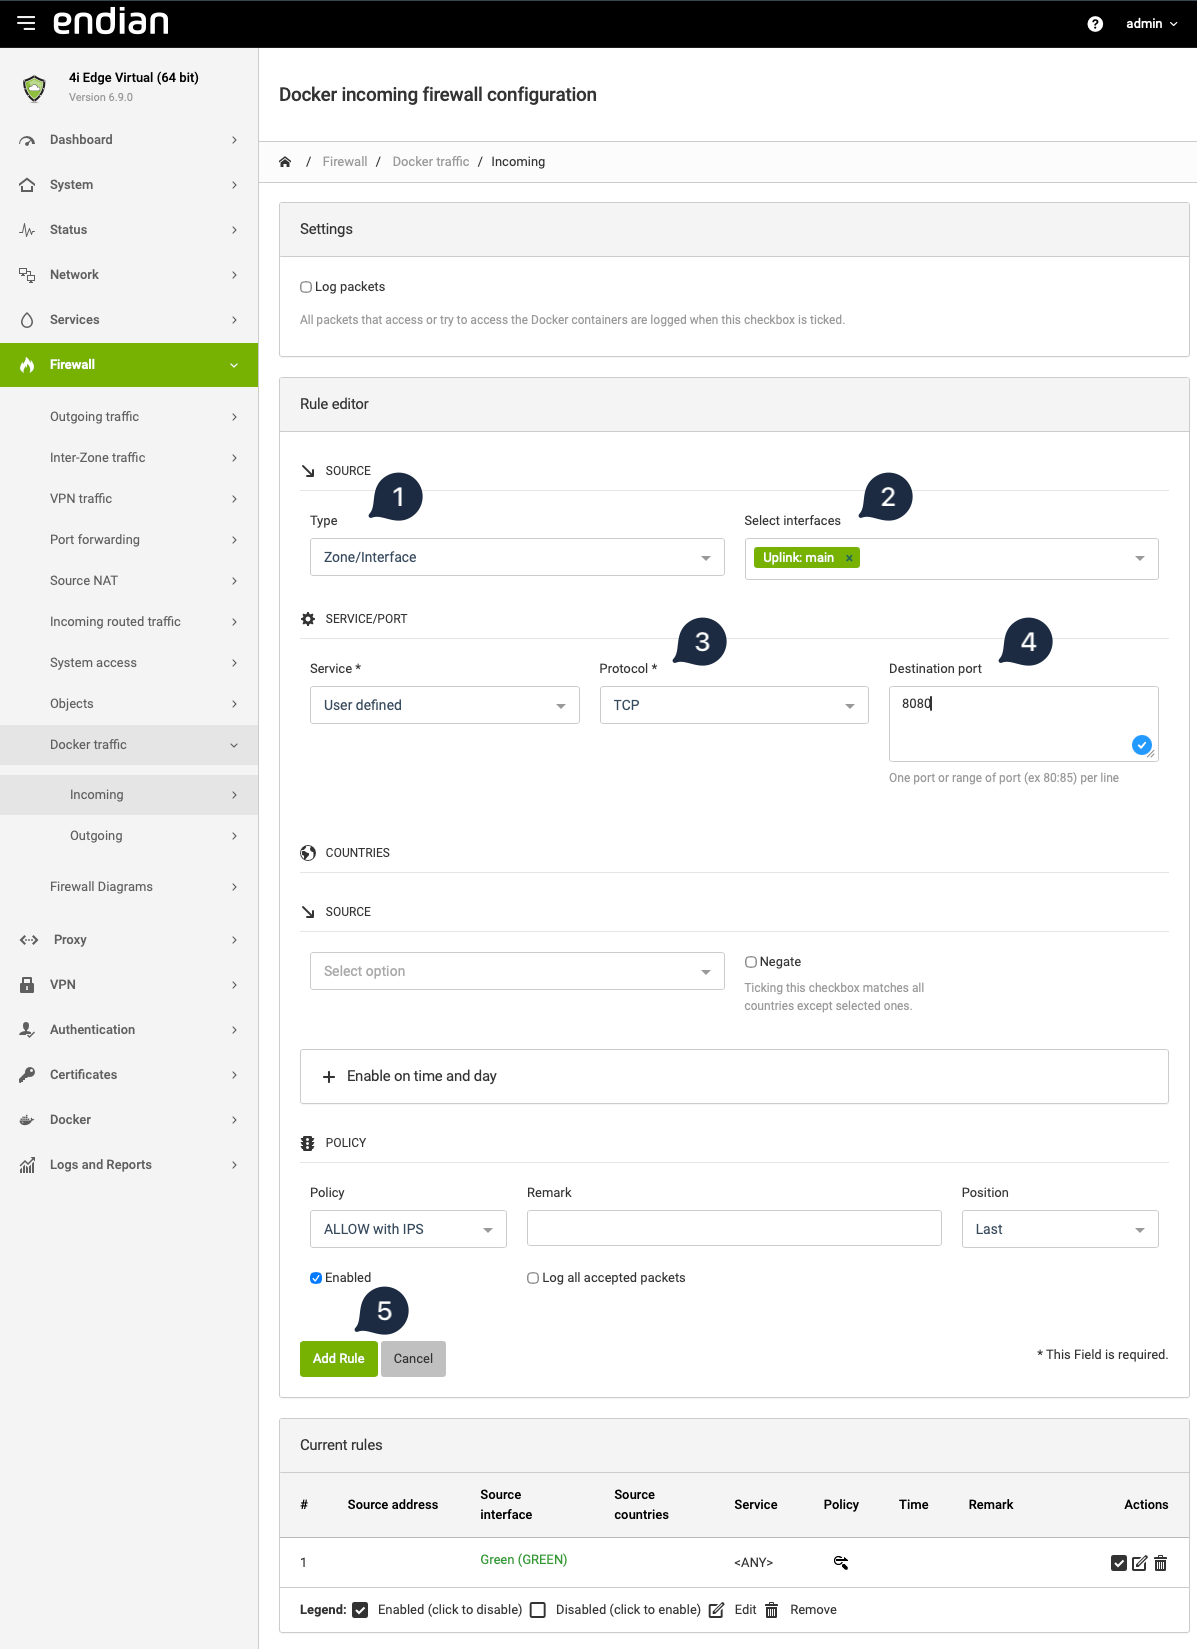Remove the Uplink main interface tag
Screen dimensions: 1197x1649
849,558
